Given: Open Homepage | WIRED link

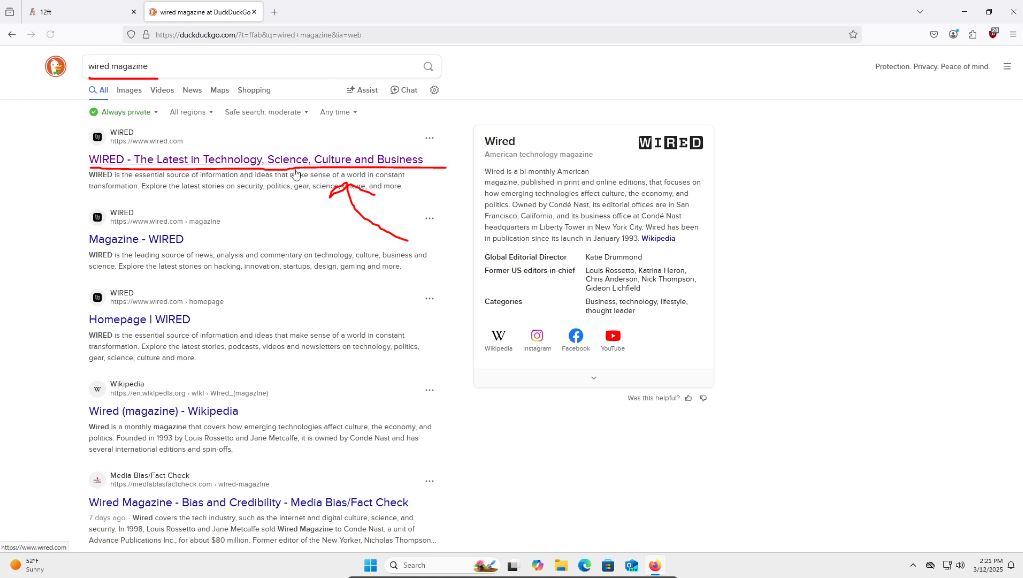Looking at the screenshot, I should click(x=140, y=320).
